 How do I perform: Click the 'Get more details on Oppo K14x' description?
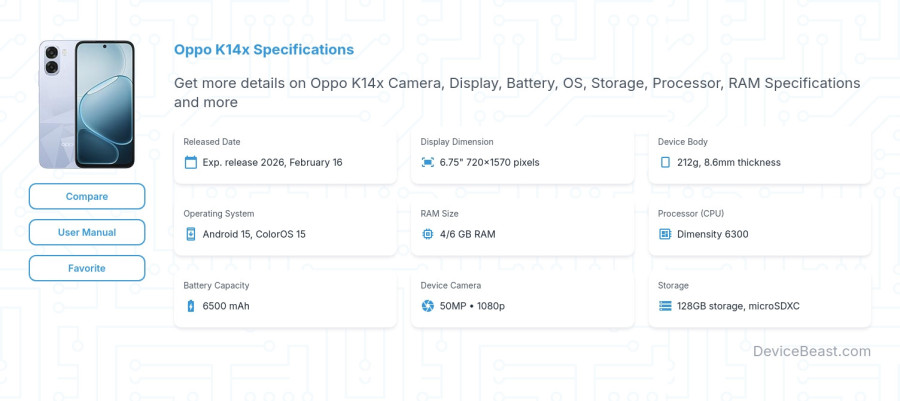click(517, 92)
